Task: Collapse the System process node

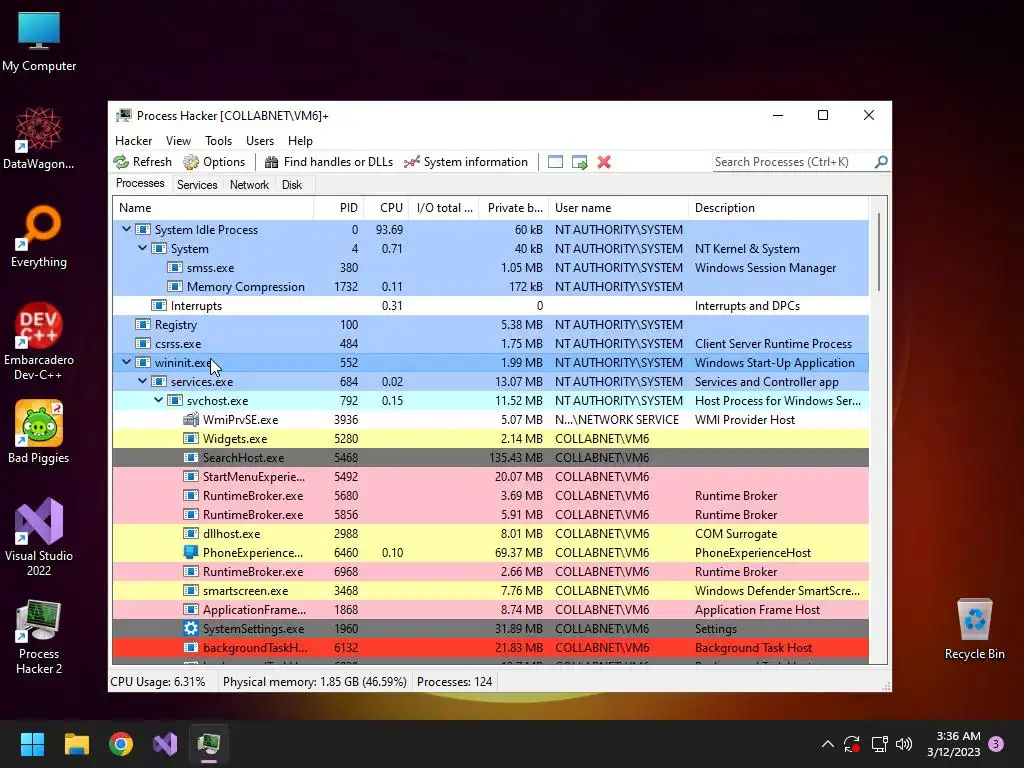Action: (142, 248)
